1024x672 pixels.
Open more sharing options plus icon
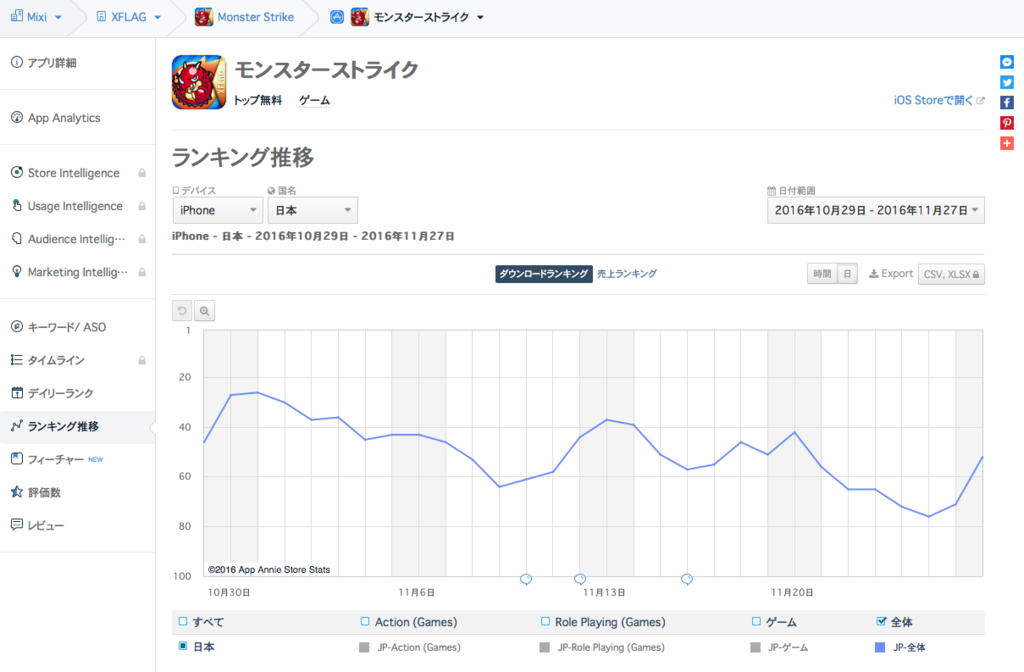click(x=1006, y=143)
